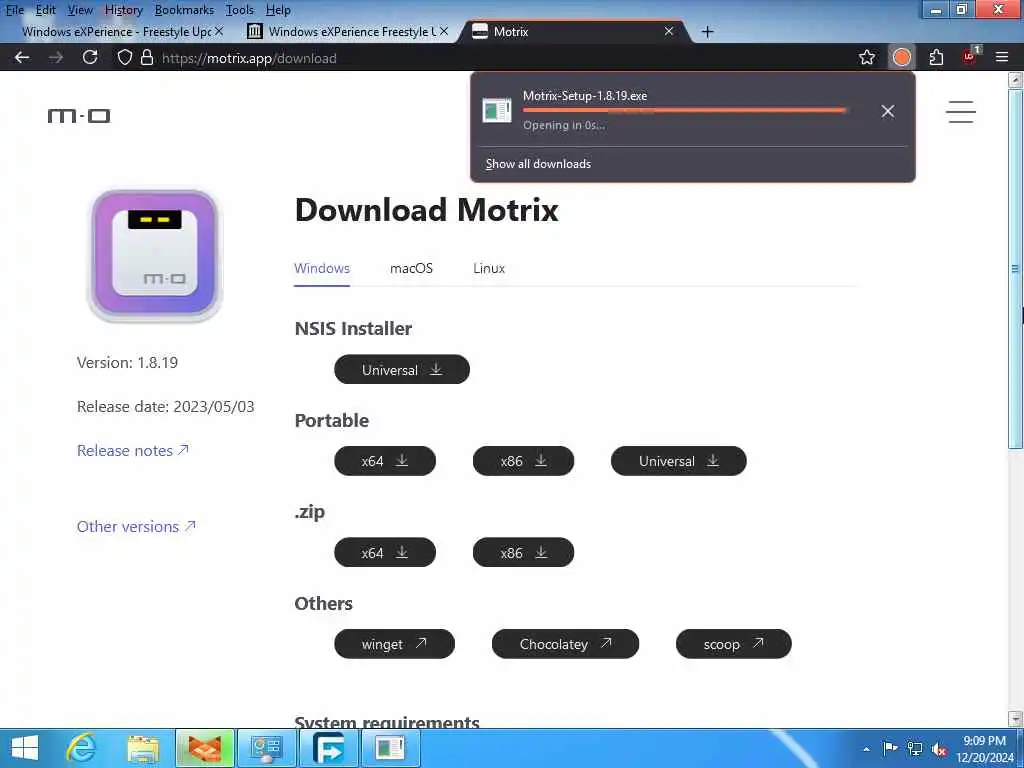The image size is (1024, 768).
Task: Open File Explorer from the taskbar
Action: 143,748
